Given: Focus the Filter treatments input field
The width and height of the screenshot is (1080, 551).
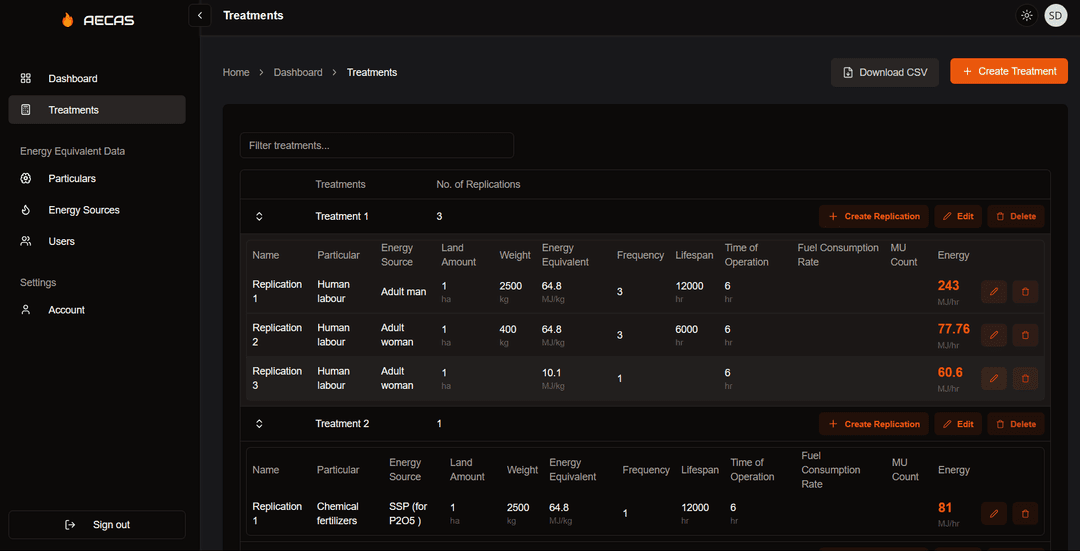Looking at the screenshot, I should pos(377,145).
